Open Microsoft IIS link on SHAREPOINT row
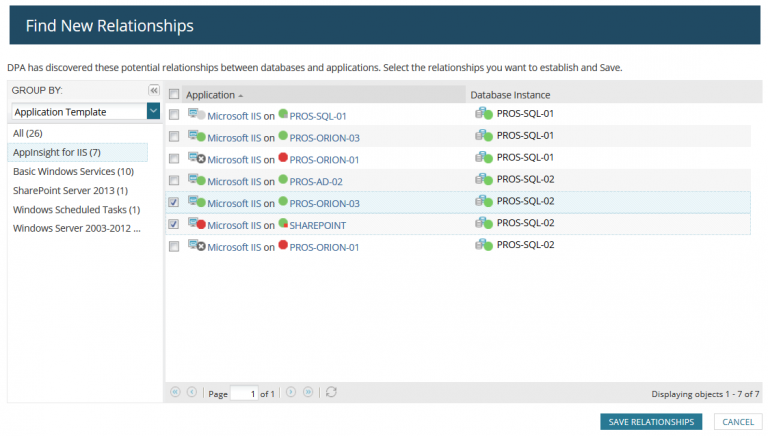 coord(234,225)
